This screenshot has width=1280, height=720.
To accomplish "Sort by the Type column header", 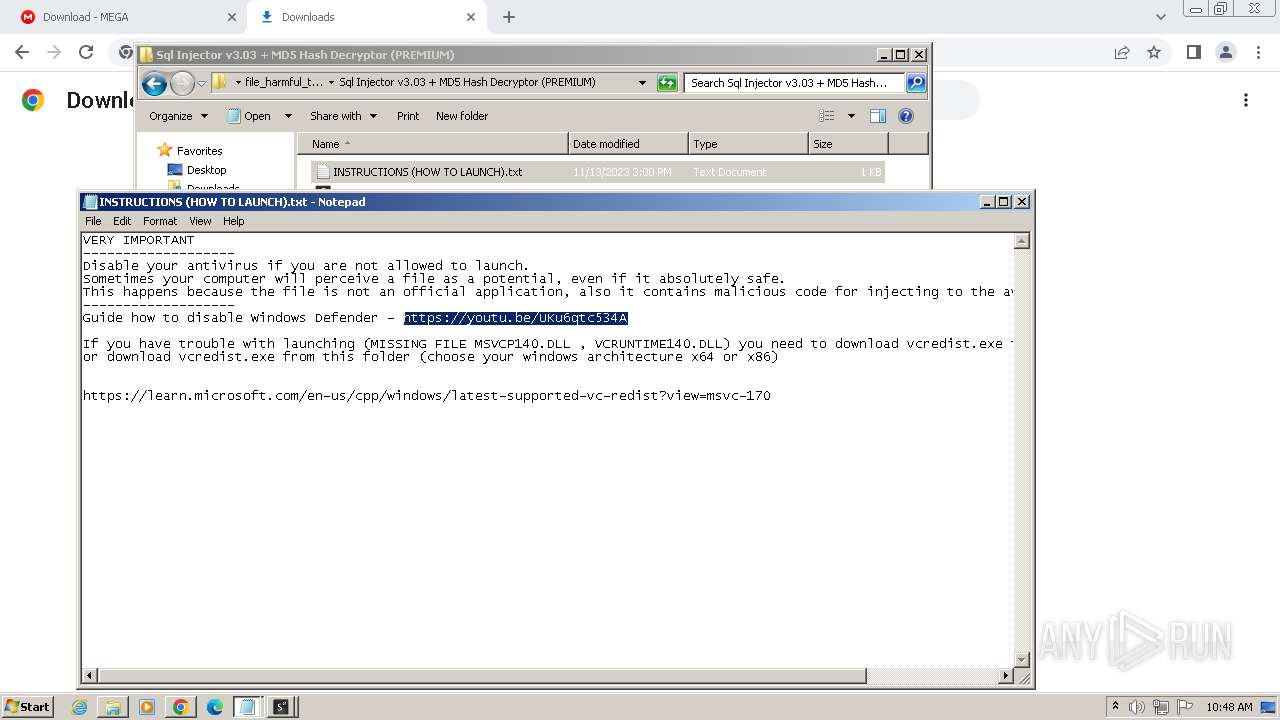I will tap(748, 144).
